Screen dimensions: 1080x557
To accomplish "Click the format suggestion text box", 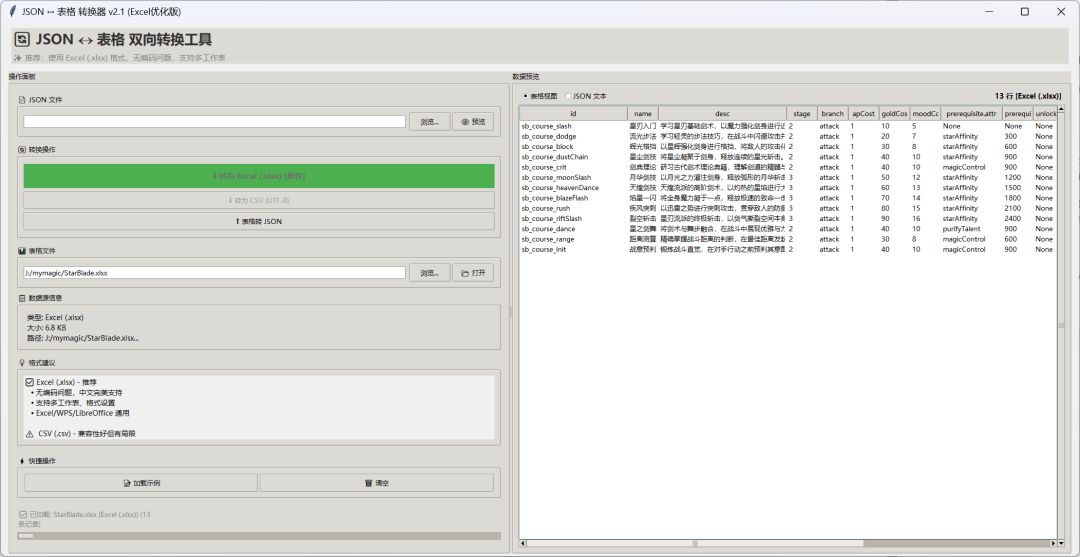I will click(x=259, y=408).
